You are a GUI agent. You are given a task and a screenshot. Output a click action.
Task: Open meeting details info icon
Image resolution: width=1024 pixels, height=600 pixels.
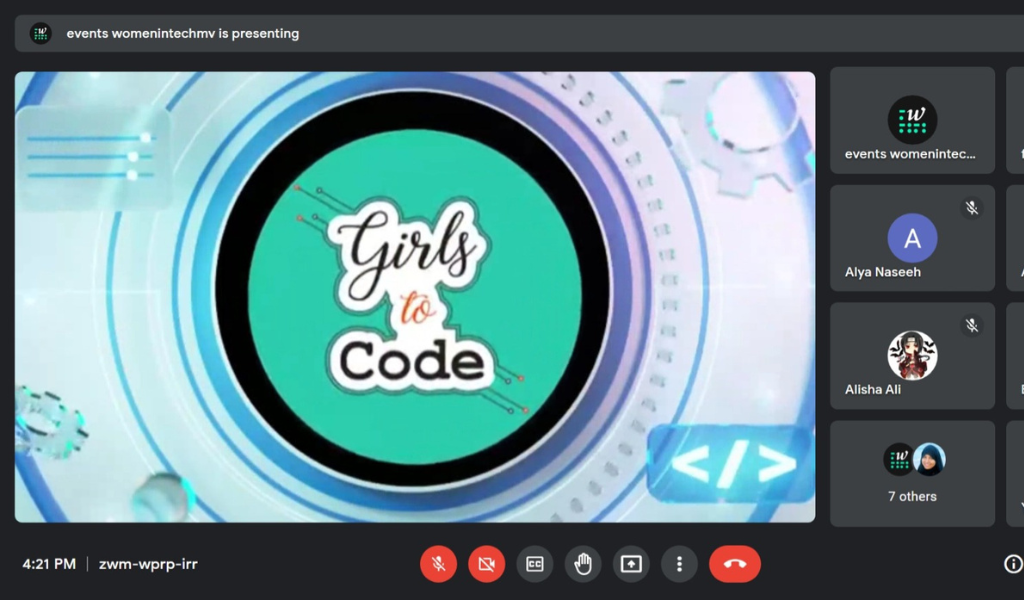[x=1013, y=563]
